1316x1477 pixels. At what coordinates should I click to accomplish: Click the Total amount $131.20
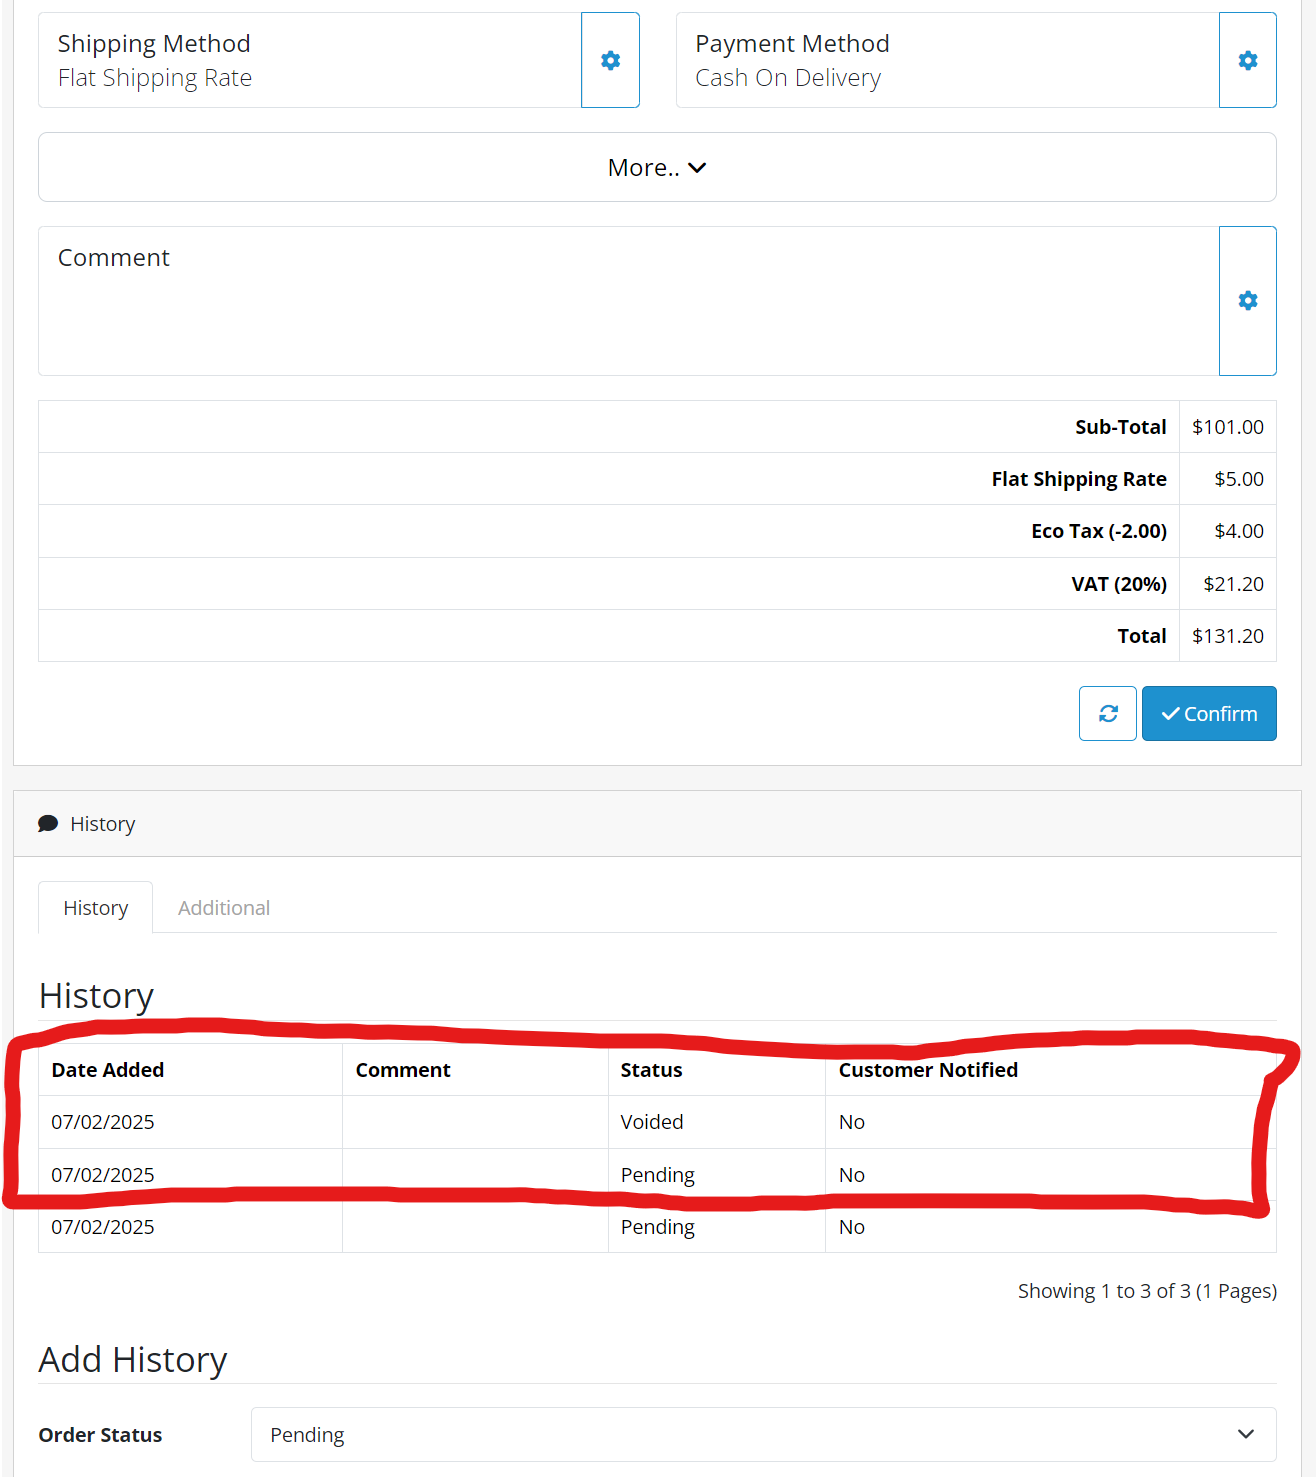click(1228, 636)
